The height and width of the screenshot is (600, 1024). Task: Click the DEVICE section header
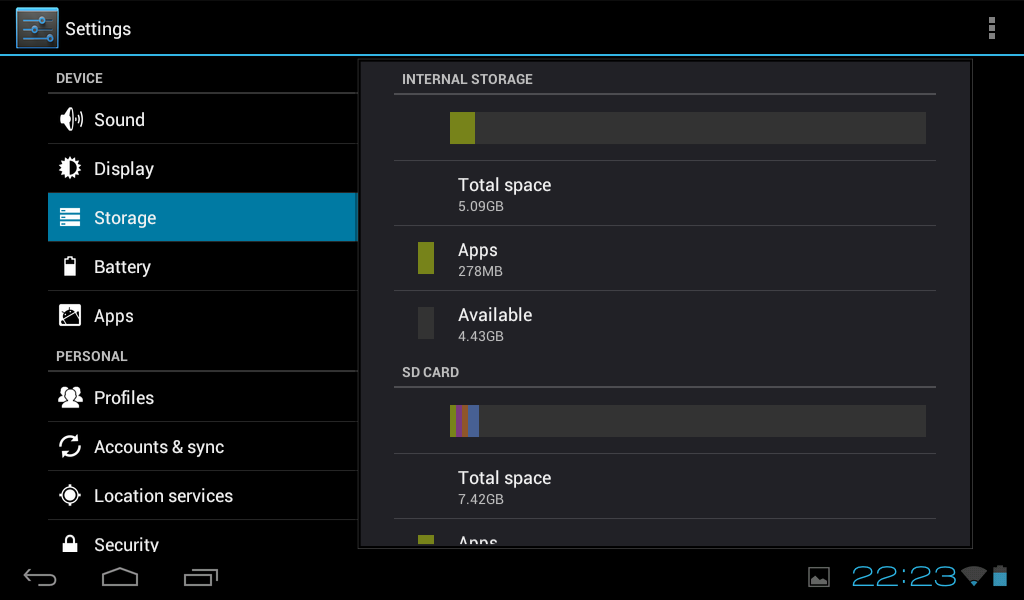79,77
